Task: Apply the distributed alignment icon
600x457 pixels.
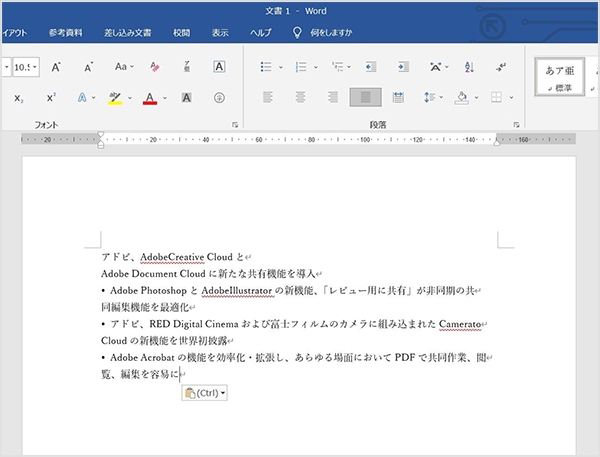Action: [398, 97]
